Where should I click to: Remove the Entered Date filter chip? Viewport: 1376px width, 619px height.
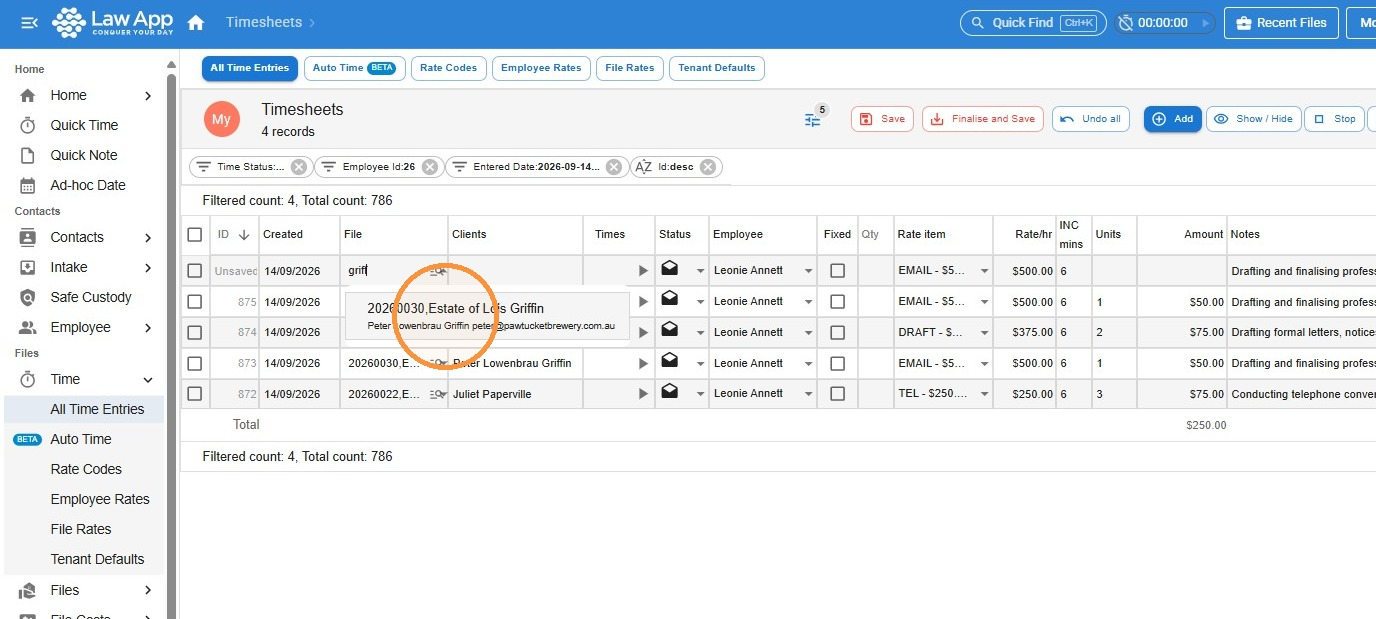click(613, 167)
